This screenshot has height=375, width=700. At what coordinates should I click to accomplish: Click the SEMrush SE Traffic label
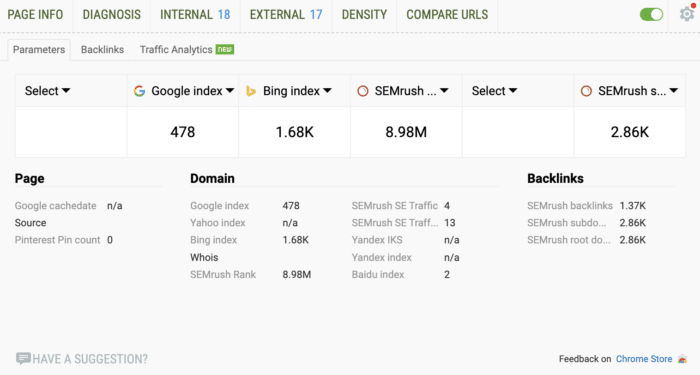point(395,206)
